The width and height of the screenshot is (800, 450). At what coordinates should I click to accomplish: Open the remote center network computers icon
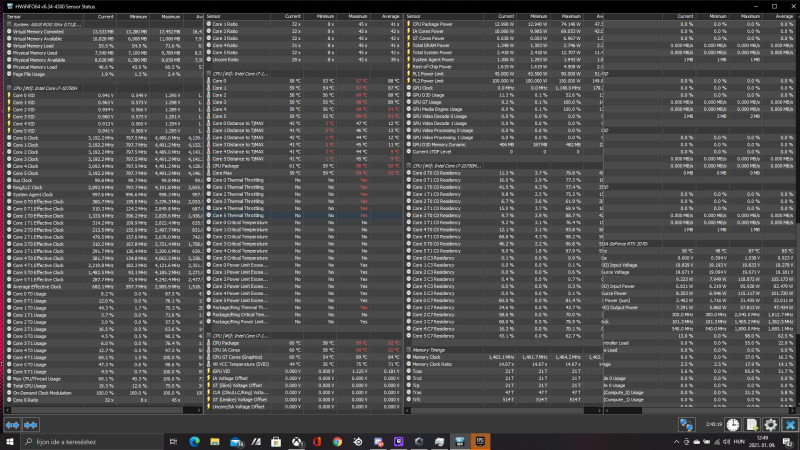click(x=686, y=424)
